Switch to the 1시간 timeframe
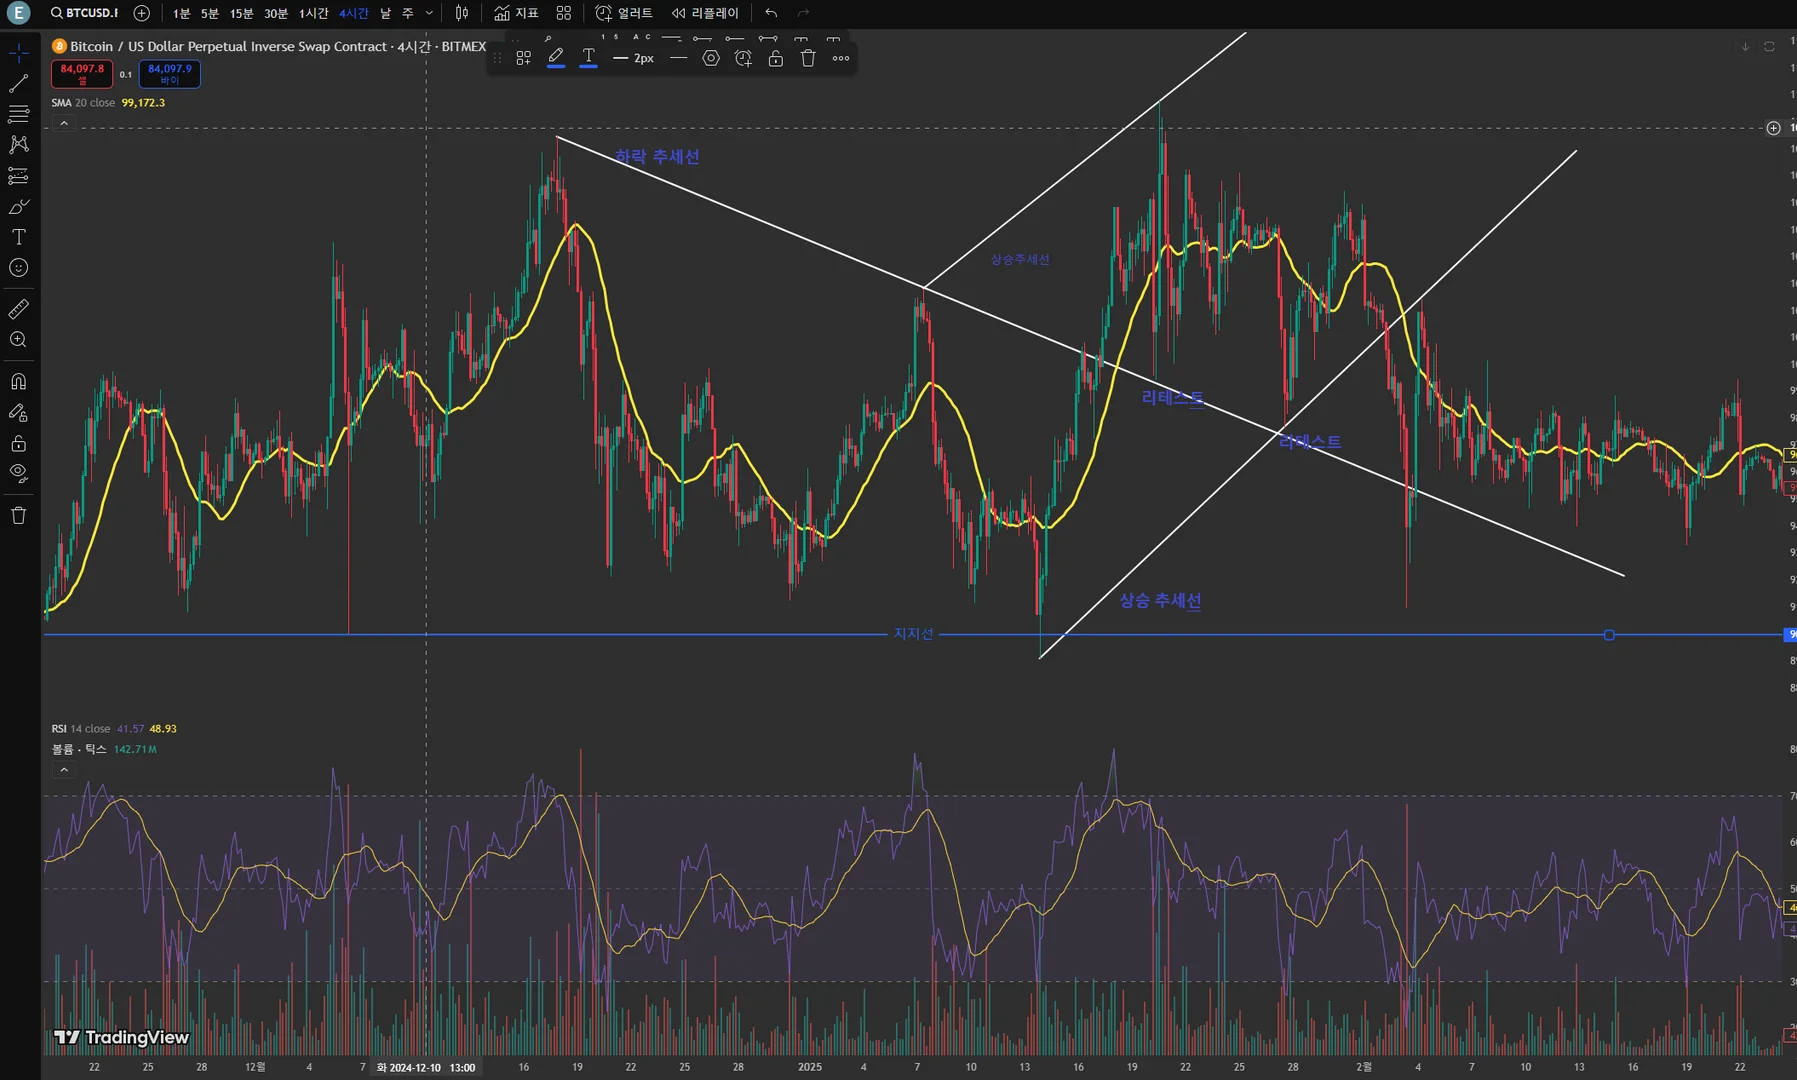Viewport: 1797px width, 1080px height. coord(313,13)
